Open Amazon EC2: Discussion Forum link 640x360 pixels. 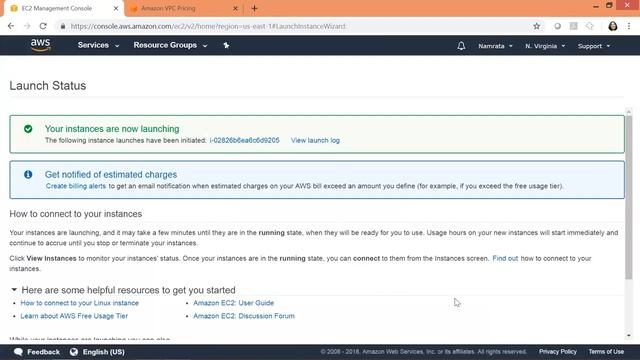click(244, 316)
